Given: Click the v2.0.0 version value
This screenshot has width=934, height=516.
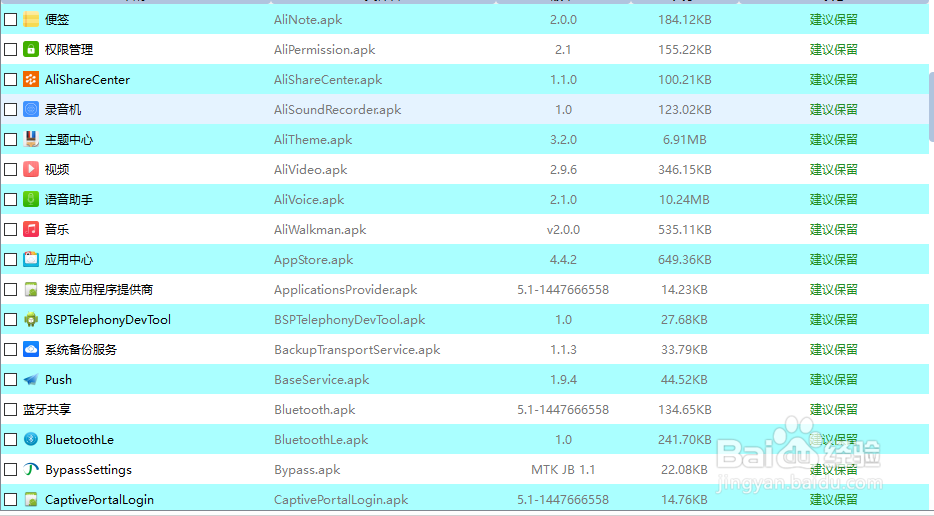Looking at the screenshot, I should tap(563, 229).
